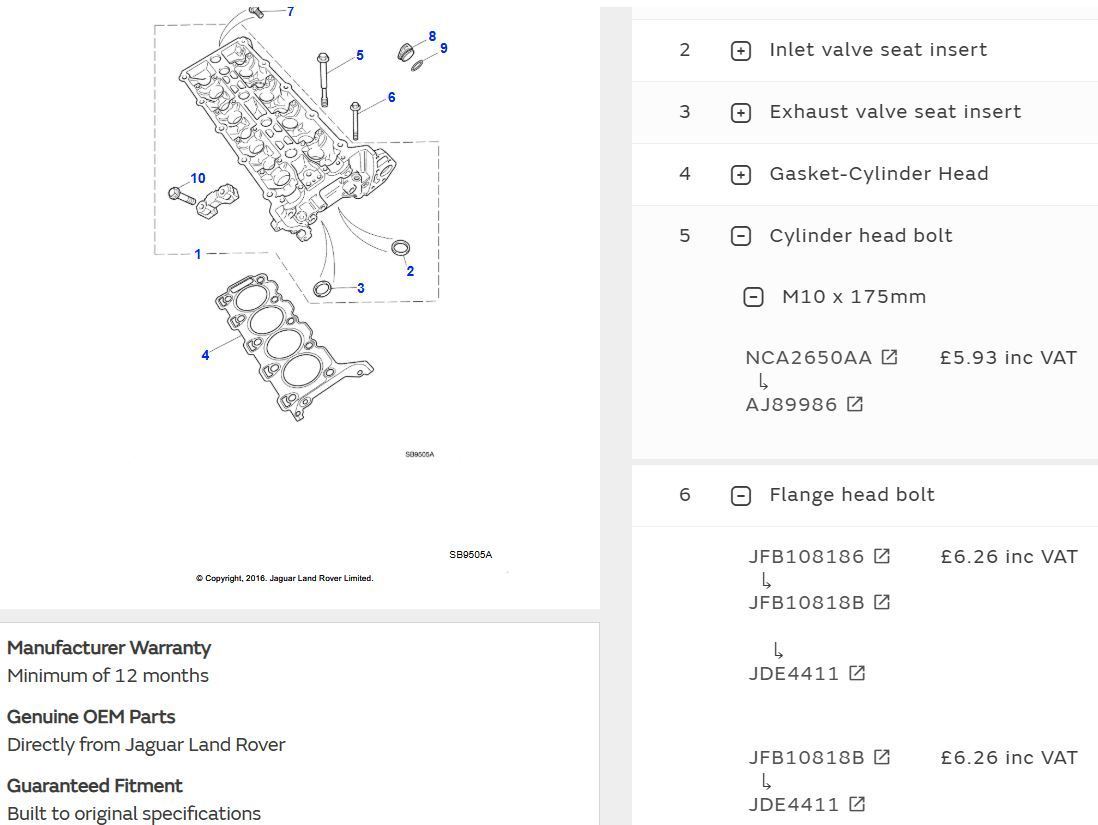The width and height of the screenshot is (1098, 825).
Task: Open external link icon beside last JDE4411
Action: [857, 804]
